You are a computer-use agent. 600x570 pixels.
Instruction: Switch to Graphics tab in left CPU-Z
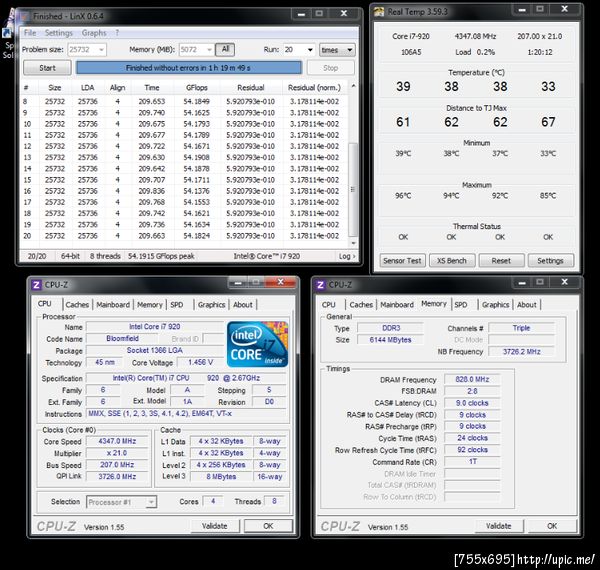click(x=211, y=305)
